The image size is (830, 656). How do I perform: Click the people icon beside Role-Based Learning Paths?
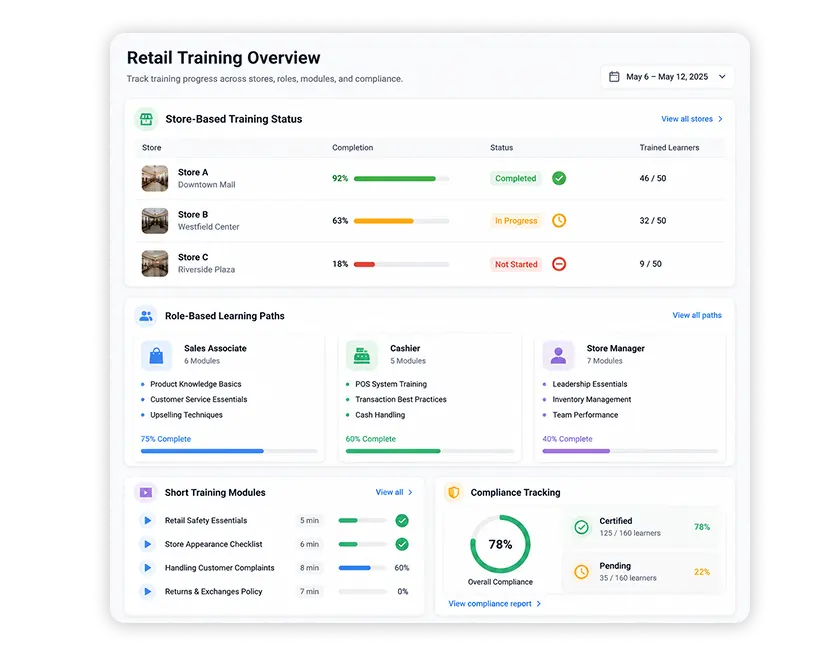tap(146, 316)
